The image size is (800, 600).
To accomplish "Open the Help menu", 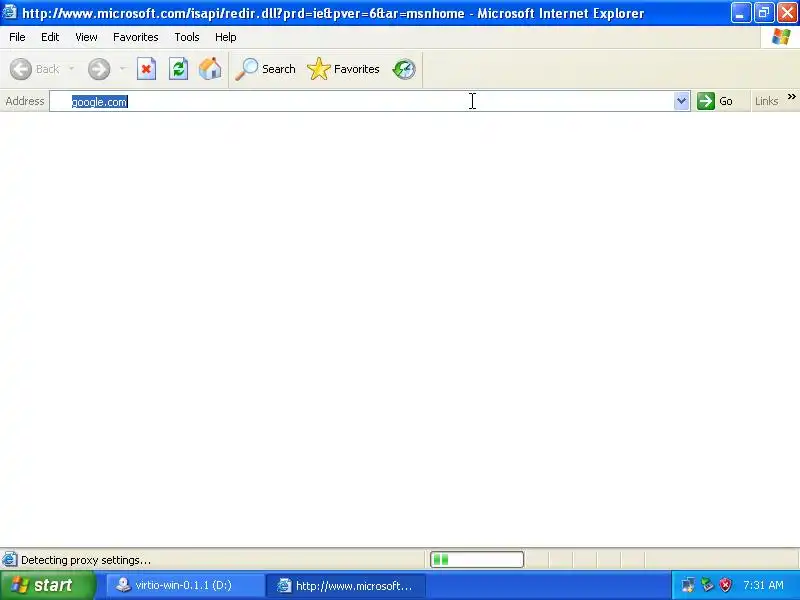I will pyautogui.click(x=226, y=37).
